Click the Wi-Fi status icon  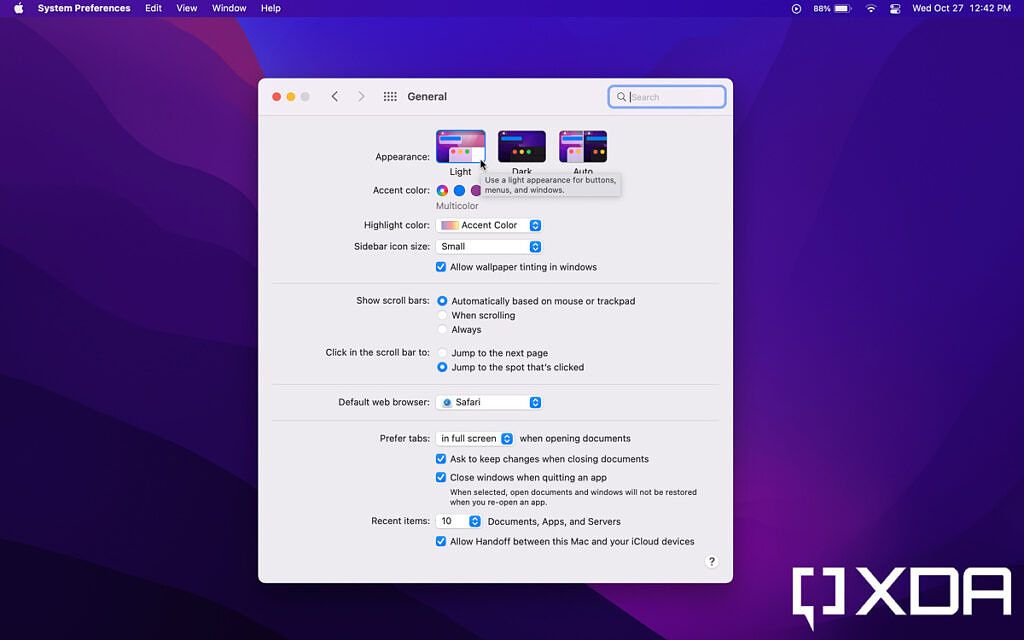(x=871, y=8)
